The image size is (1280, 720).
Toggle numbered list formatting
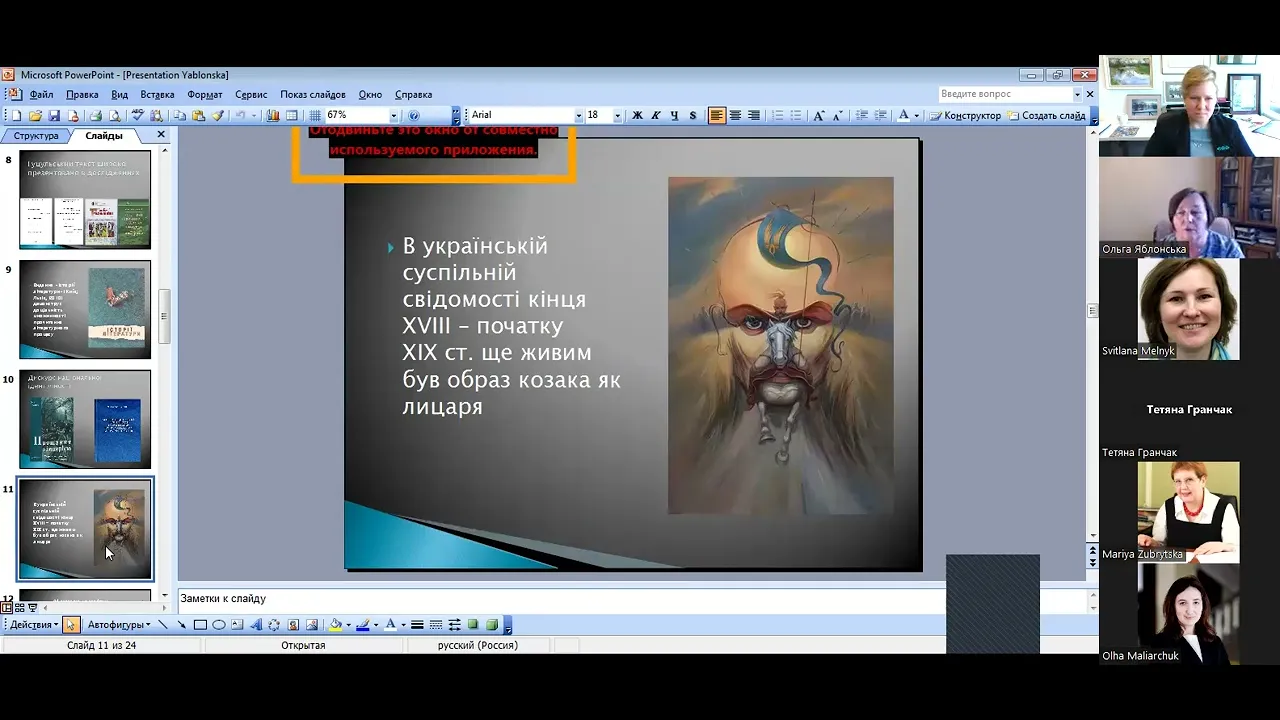tap(778, 116)
